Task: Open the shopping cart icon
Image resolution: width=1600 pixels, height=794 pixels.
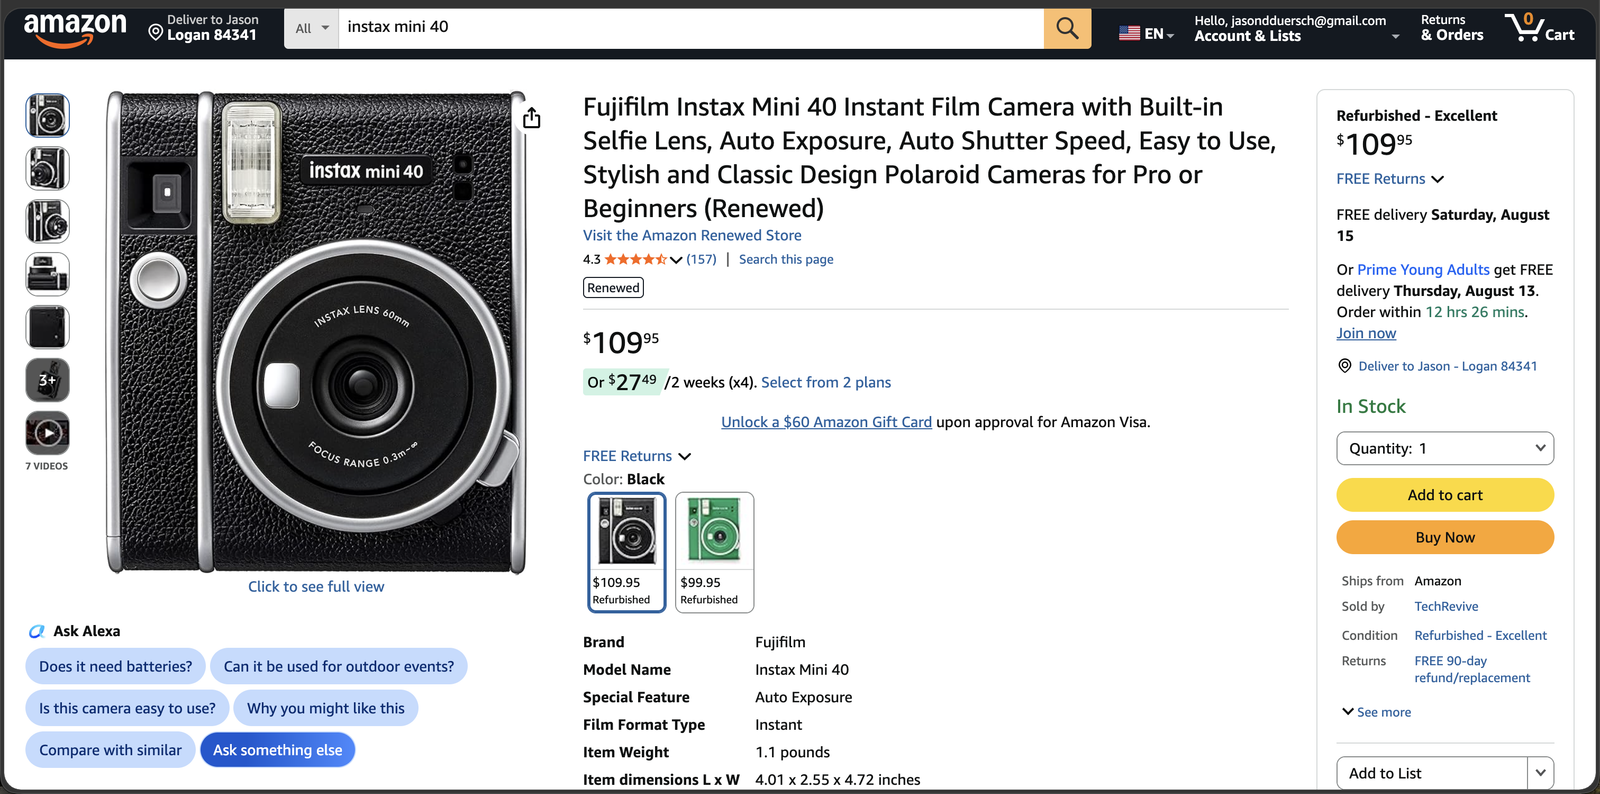Action: click(1539, 27)
